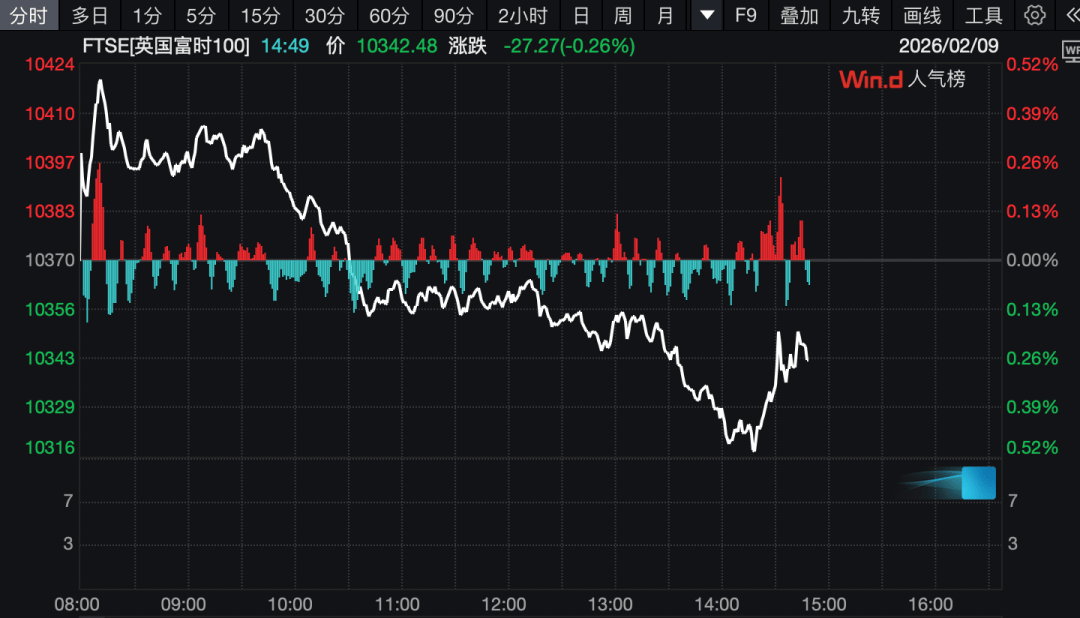This screenshot has width=1080, height=618.
Task: Expand the 90分 period selector
Action: [x=453, y=15]
